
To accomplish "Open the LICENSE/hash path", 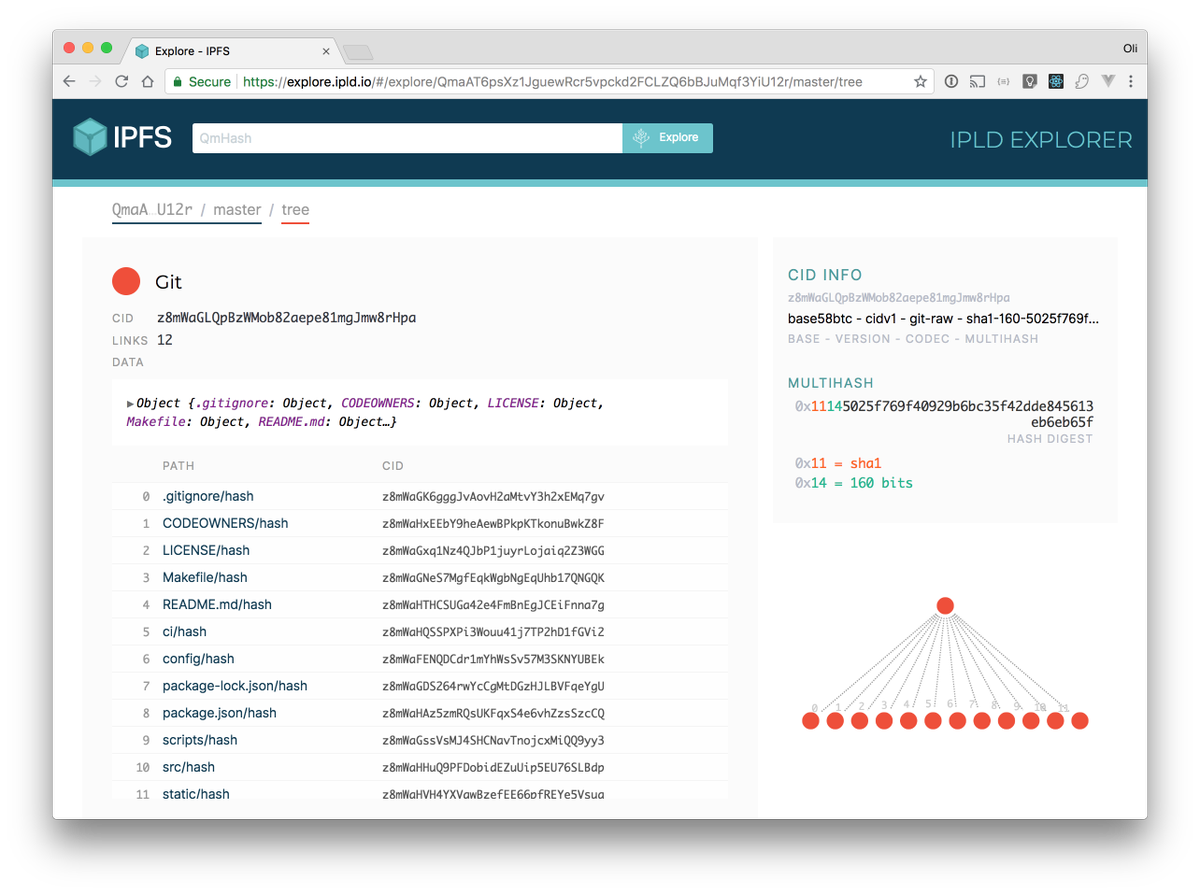I will [x=206, y=550].
